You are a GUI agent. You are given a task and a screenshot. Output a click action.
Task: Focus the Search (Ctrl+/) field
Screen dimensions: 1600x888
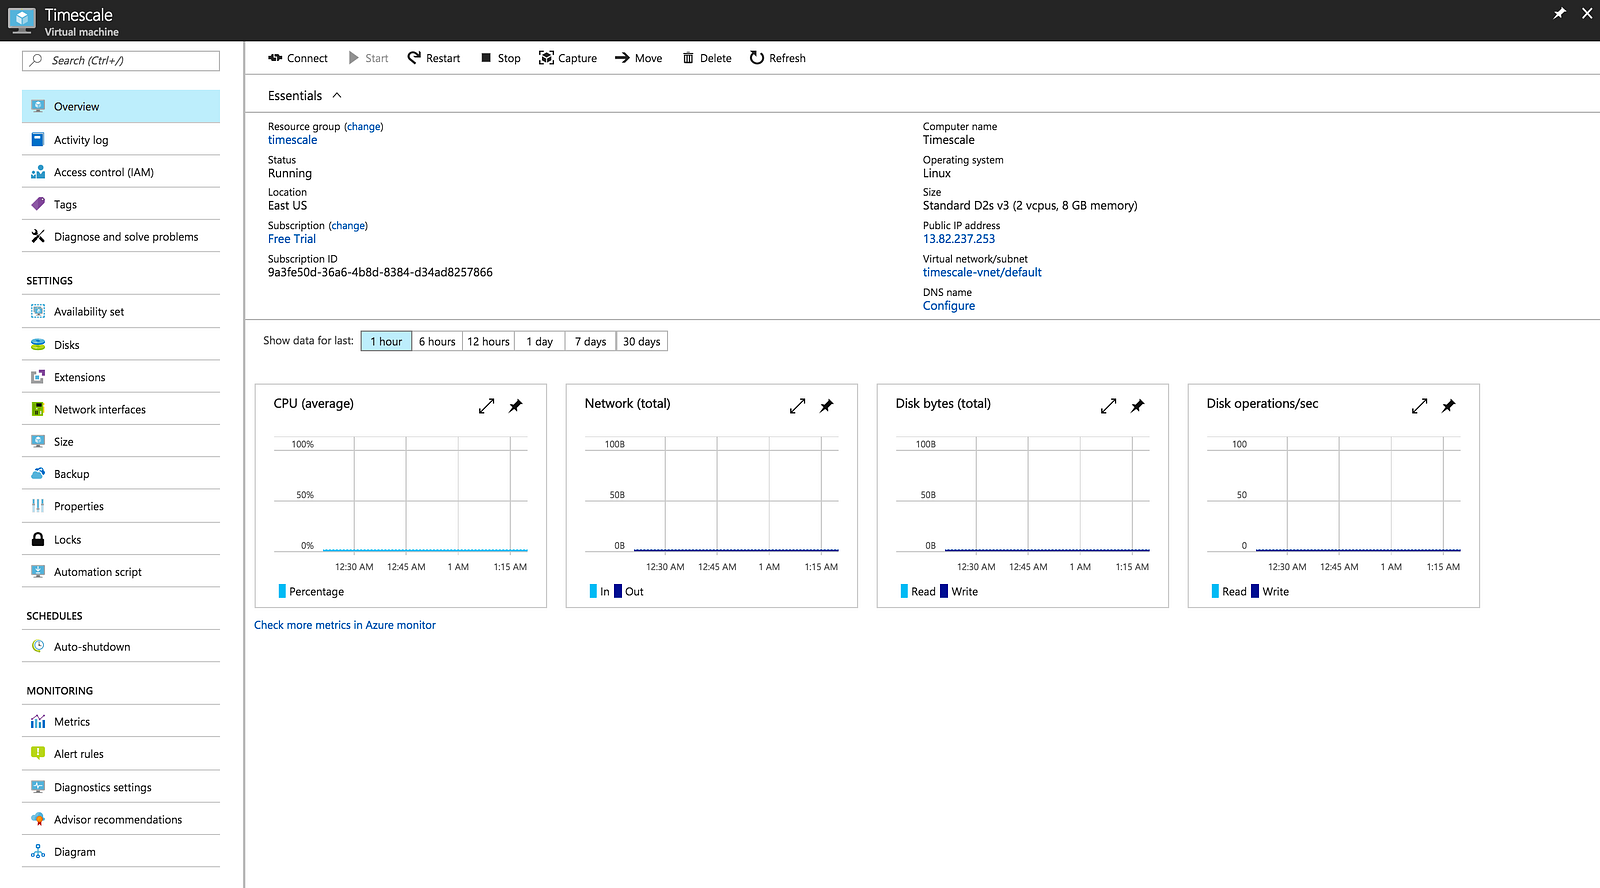pyautogui.click(x=121, y=61)
